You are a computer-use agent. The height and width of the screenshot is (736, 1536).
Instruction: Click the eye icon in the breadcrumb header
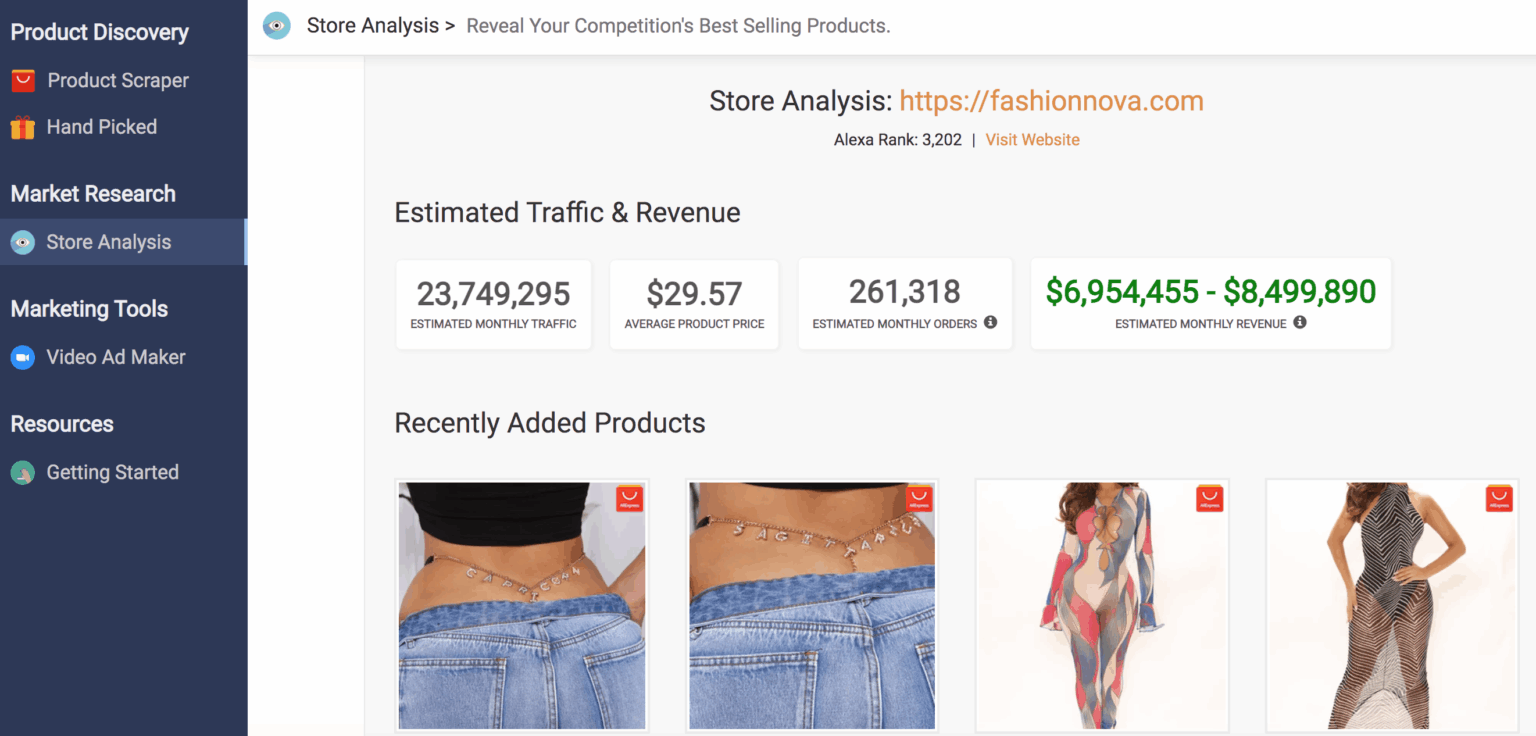[x=276, y=25]
